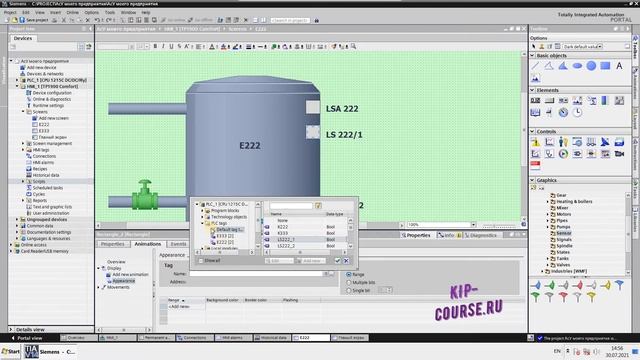This screenshot has width=640, height=360.
Task: Select the Graphic view object
Action: pyautogui.click(x=535, y=78)
